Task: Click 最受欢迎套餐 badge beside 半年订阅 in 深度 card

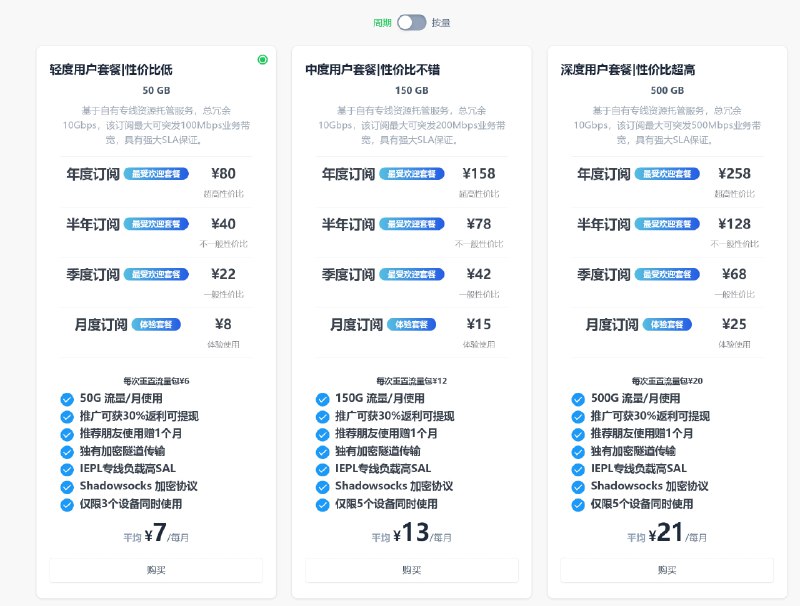Action: [665, 224]
